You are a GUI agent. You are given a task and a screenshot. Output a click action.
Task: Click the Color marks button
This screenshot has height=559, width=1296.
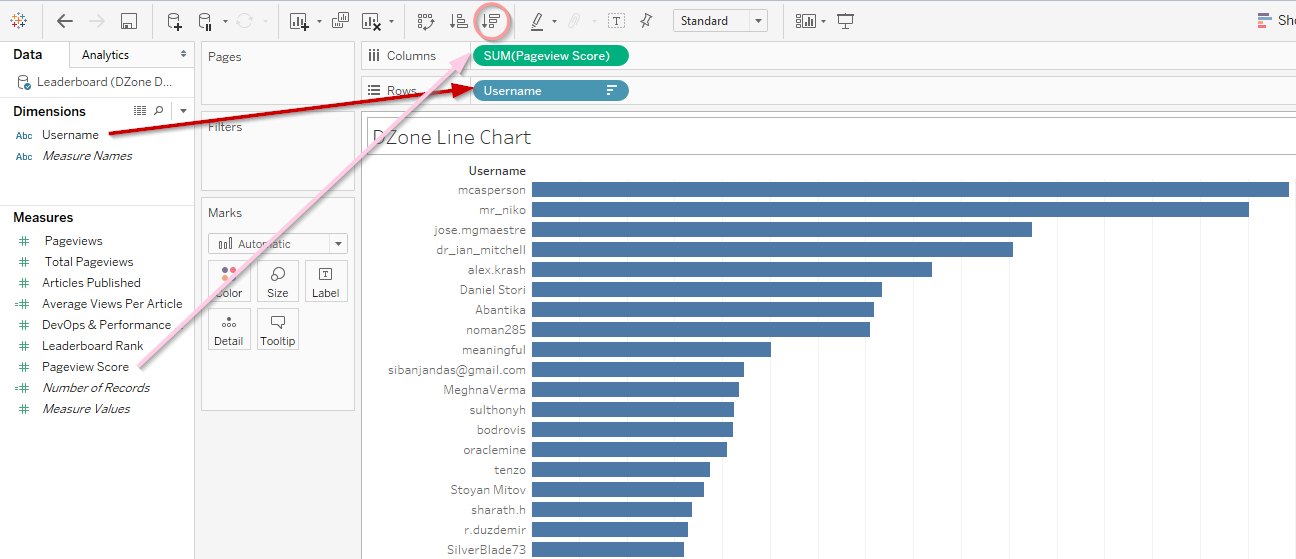(228, 282)
